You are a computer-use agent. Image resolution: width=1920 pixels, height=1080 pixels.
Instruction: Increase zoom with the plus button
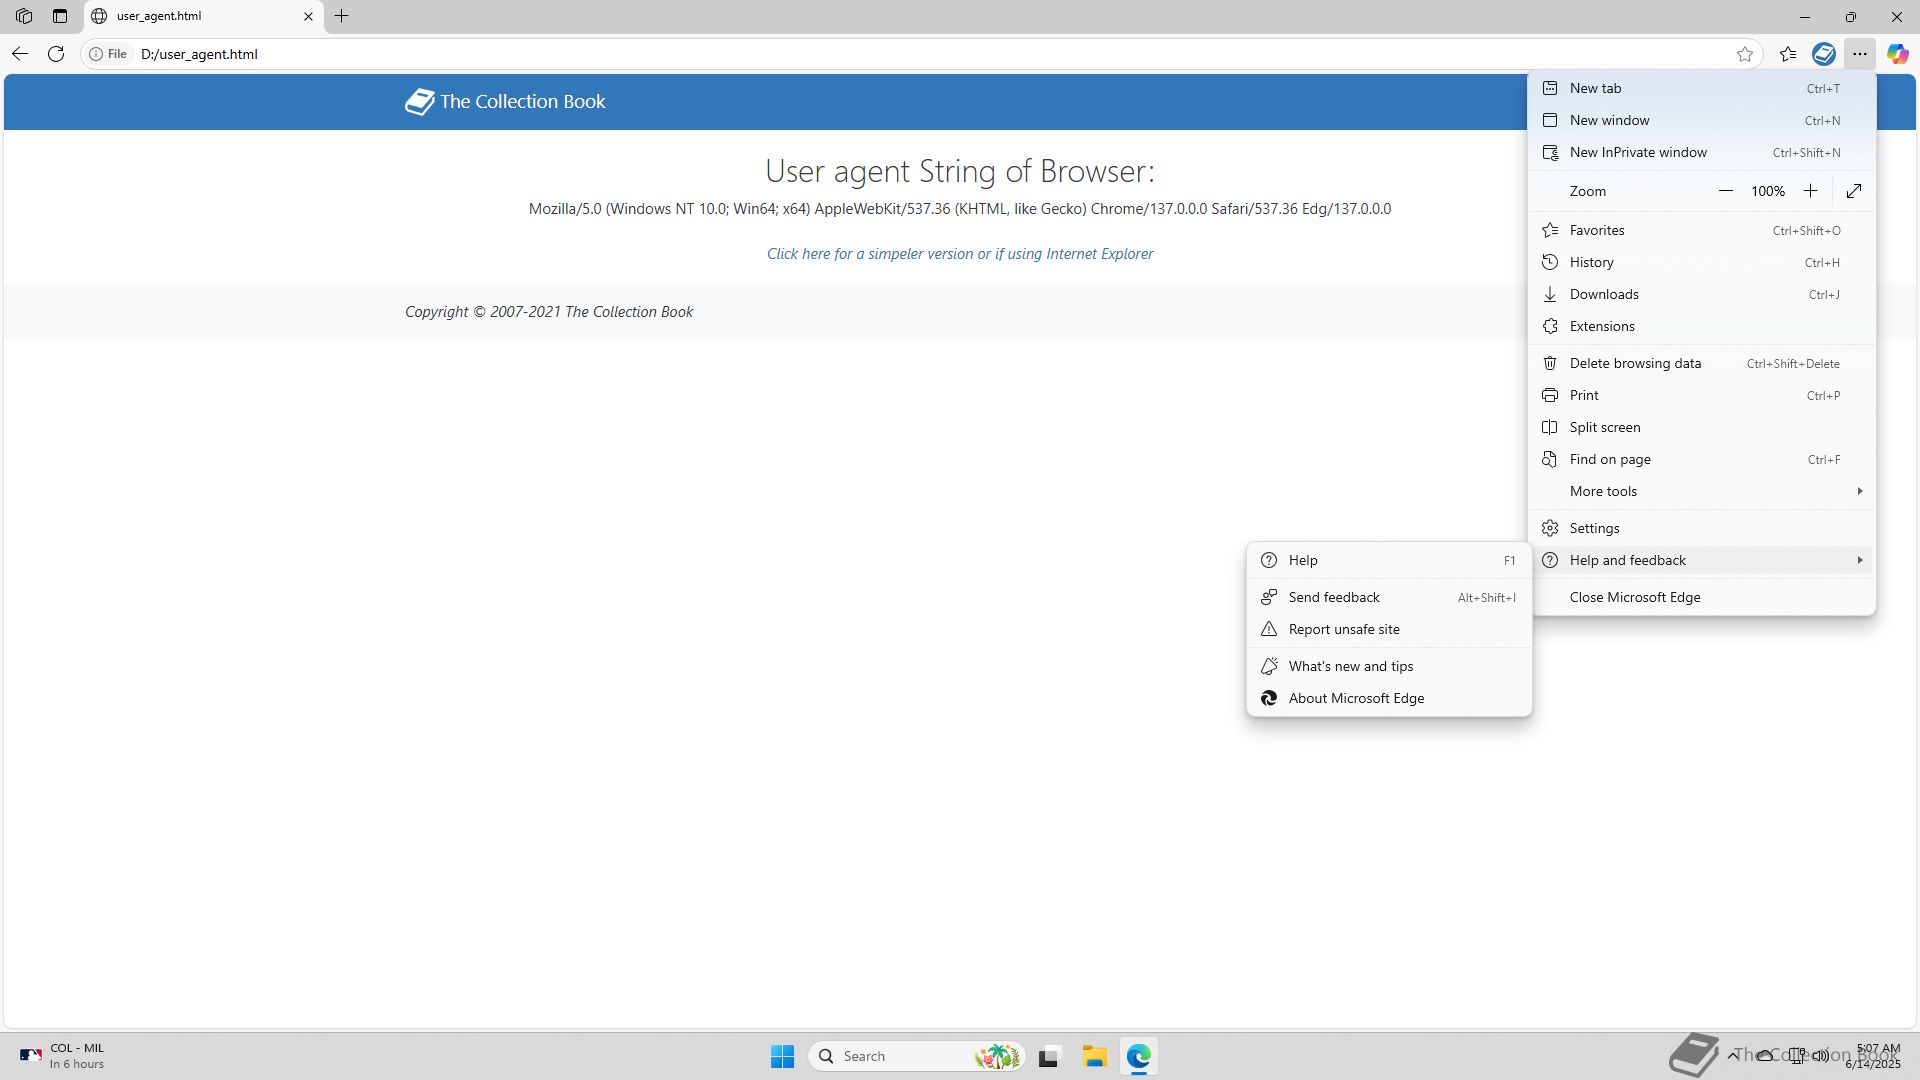[1810, 191]
